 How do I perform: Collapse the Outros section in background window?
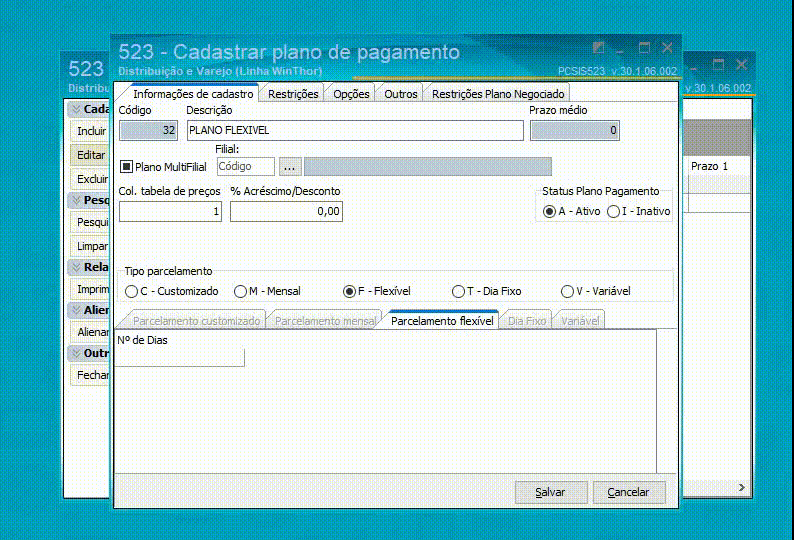pyautogui.click(x=76, y=353)
